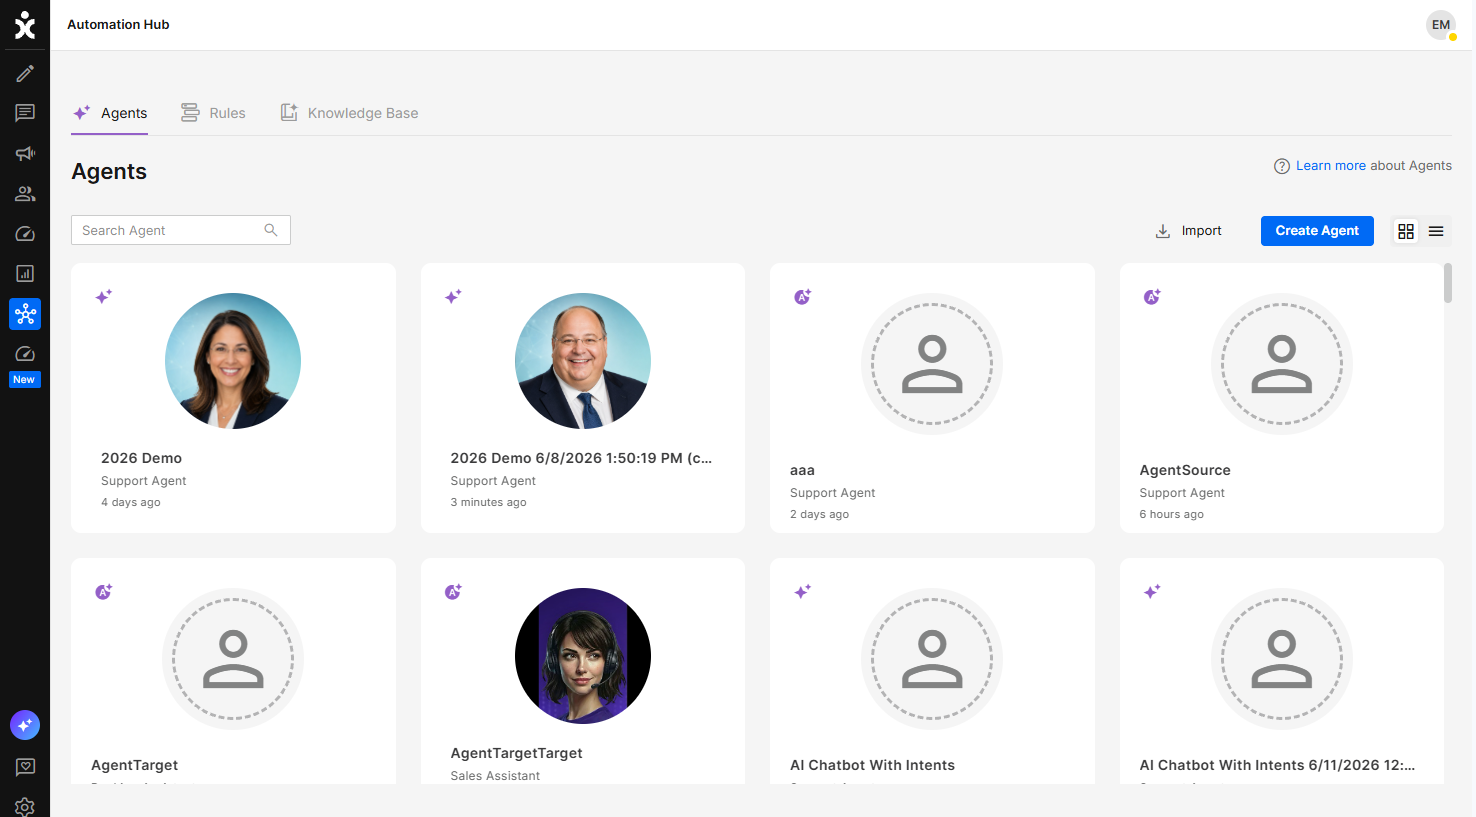Click the '4 days ago' timestamp
Viewport: 1476px width, 817px height.
[130, 503]
